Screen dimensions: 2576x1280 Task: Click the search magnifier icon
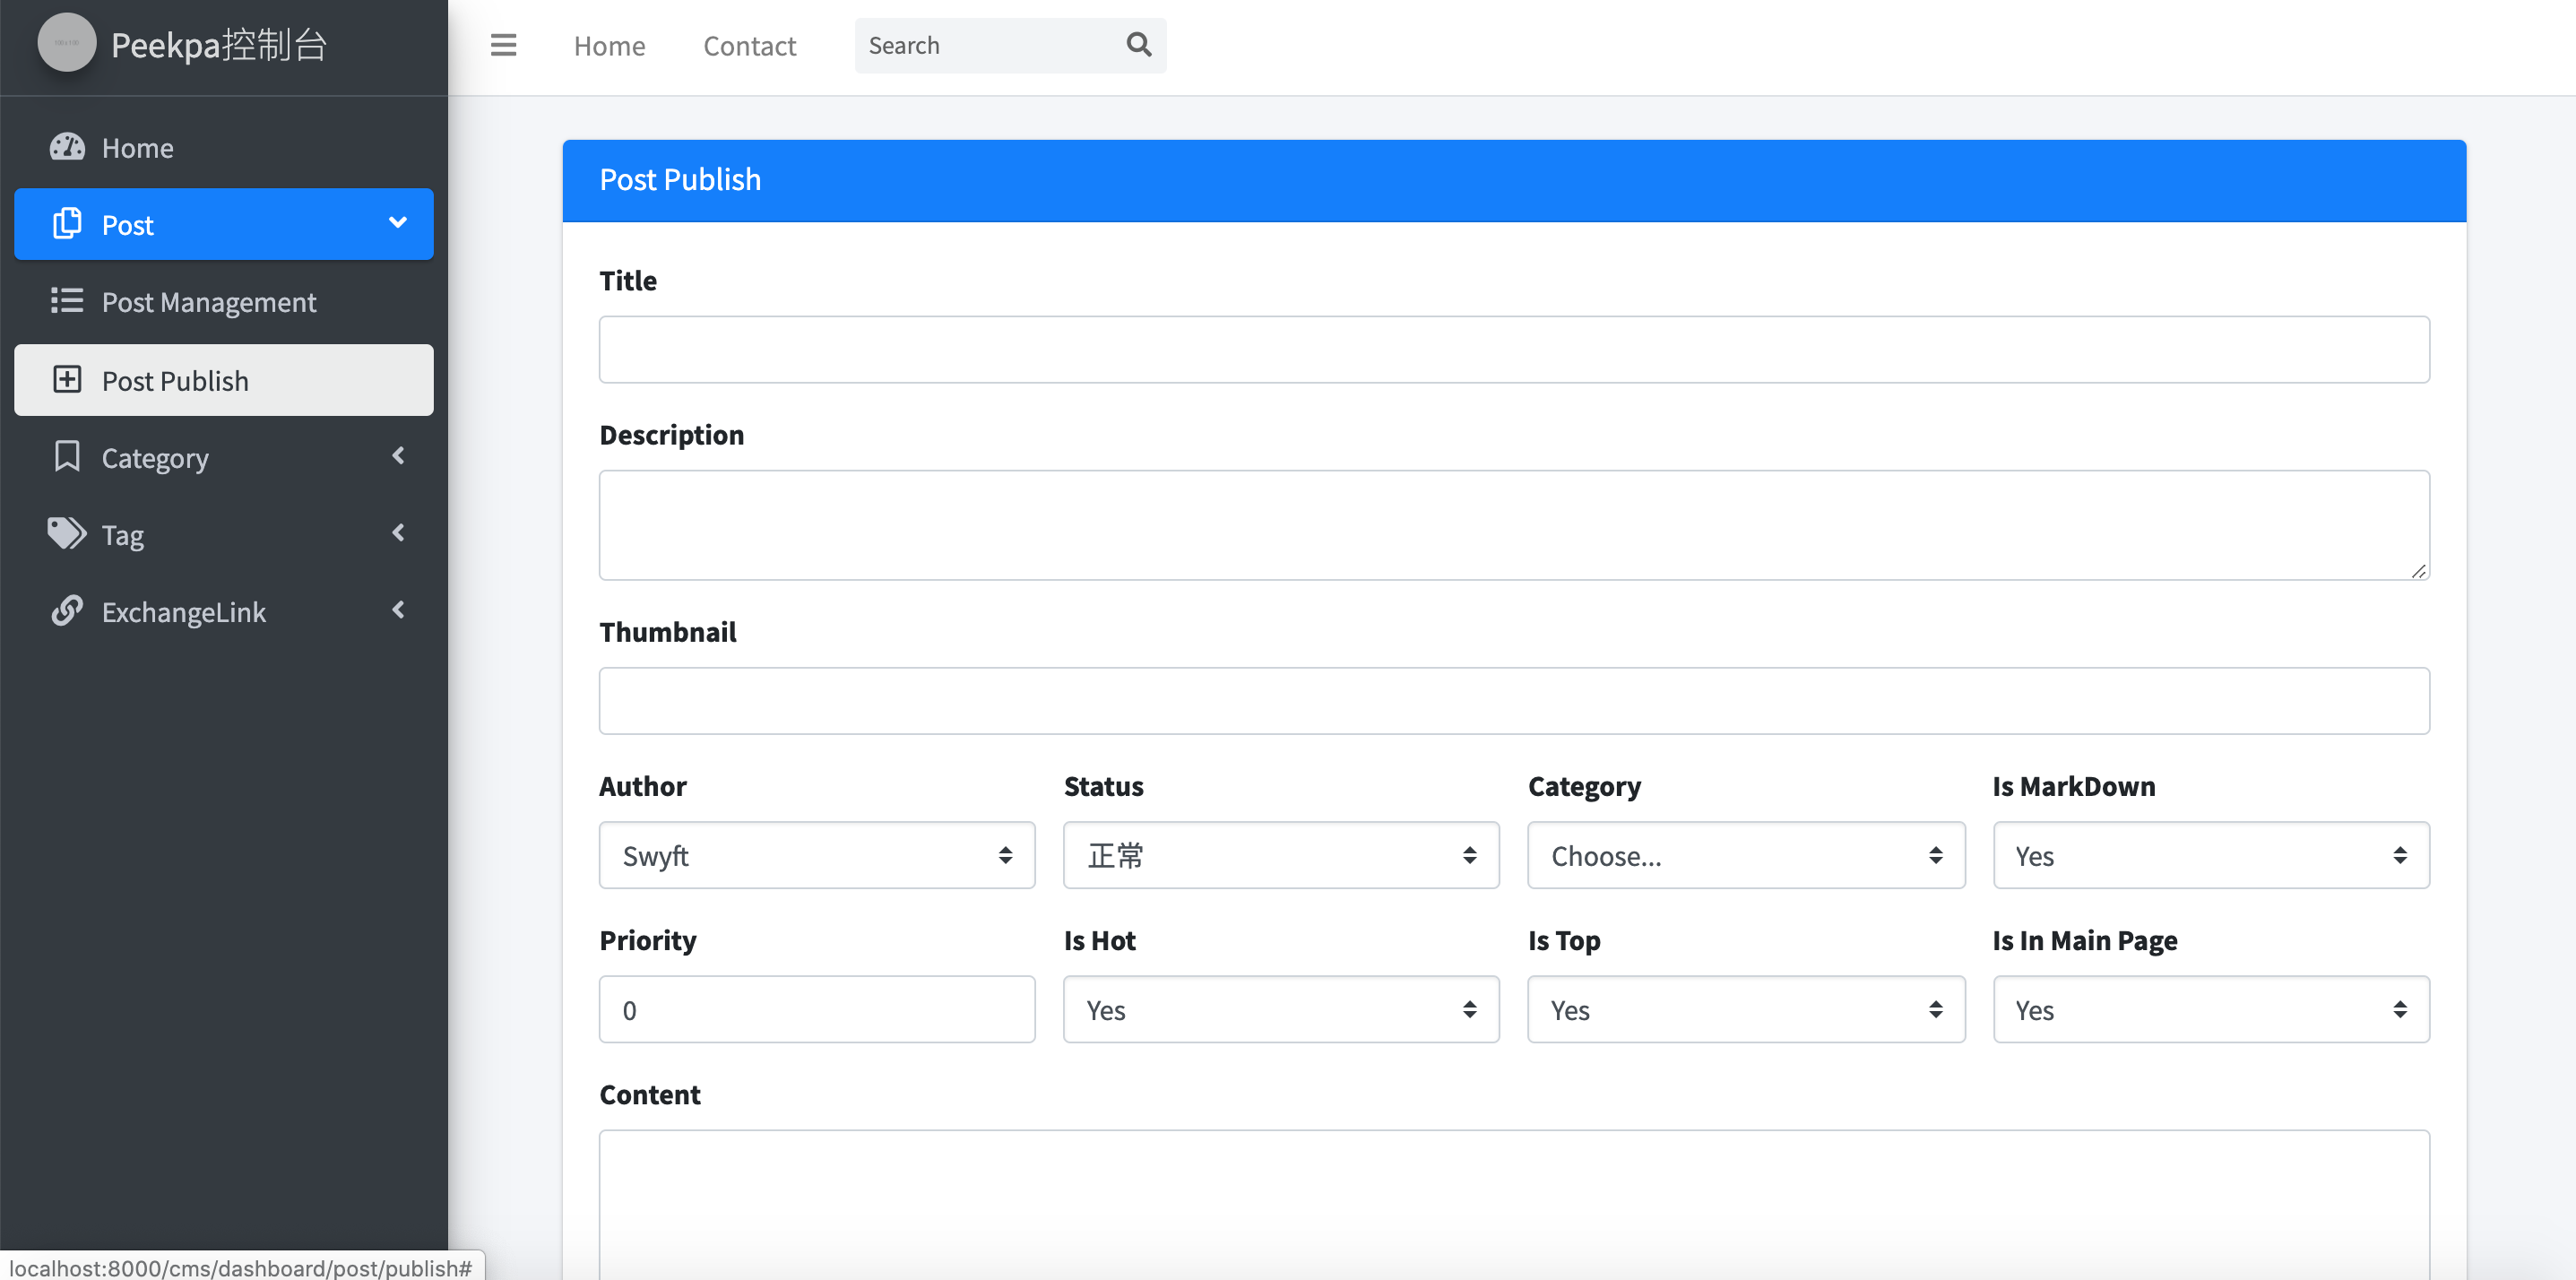pos(1138,44)
